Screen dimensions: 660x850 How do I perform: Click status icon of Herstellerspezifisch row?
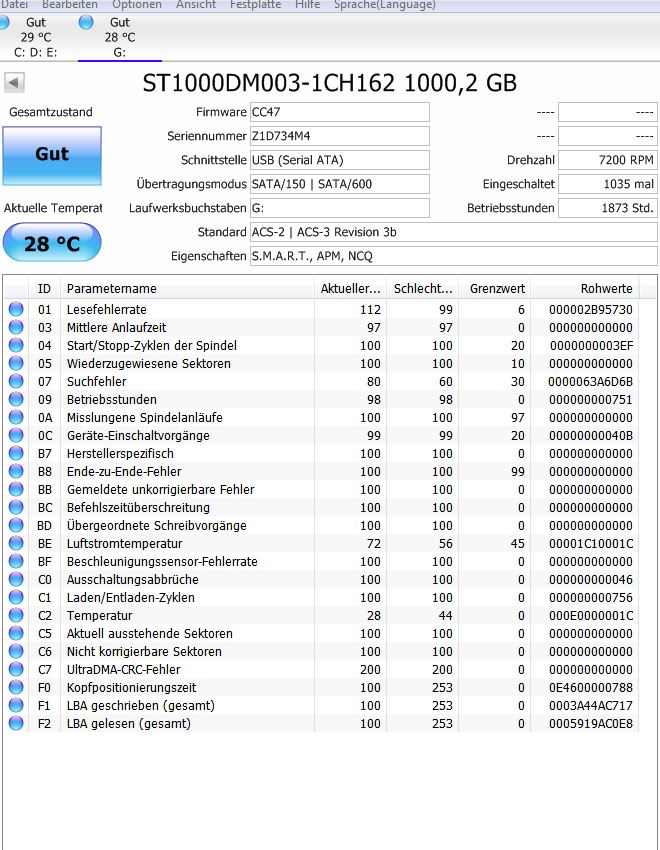[x=16, y=453]
